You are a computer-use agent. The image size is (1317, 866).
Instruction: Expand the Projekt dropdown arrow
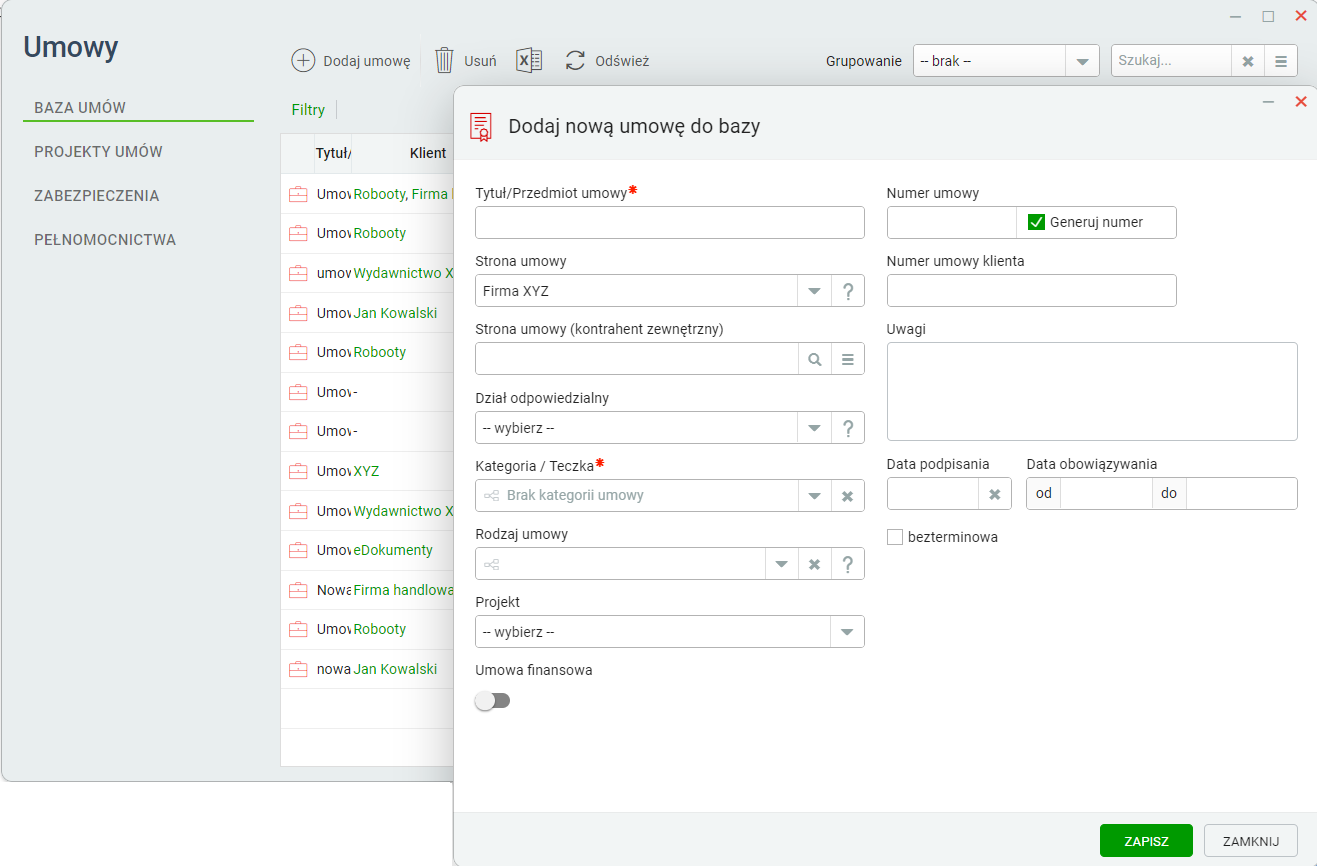click(x=848, y=632)
